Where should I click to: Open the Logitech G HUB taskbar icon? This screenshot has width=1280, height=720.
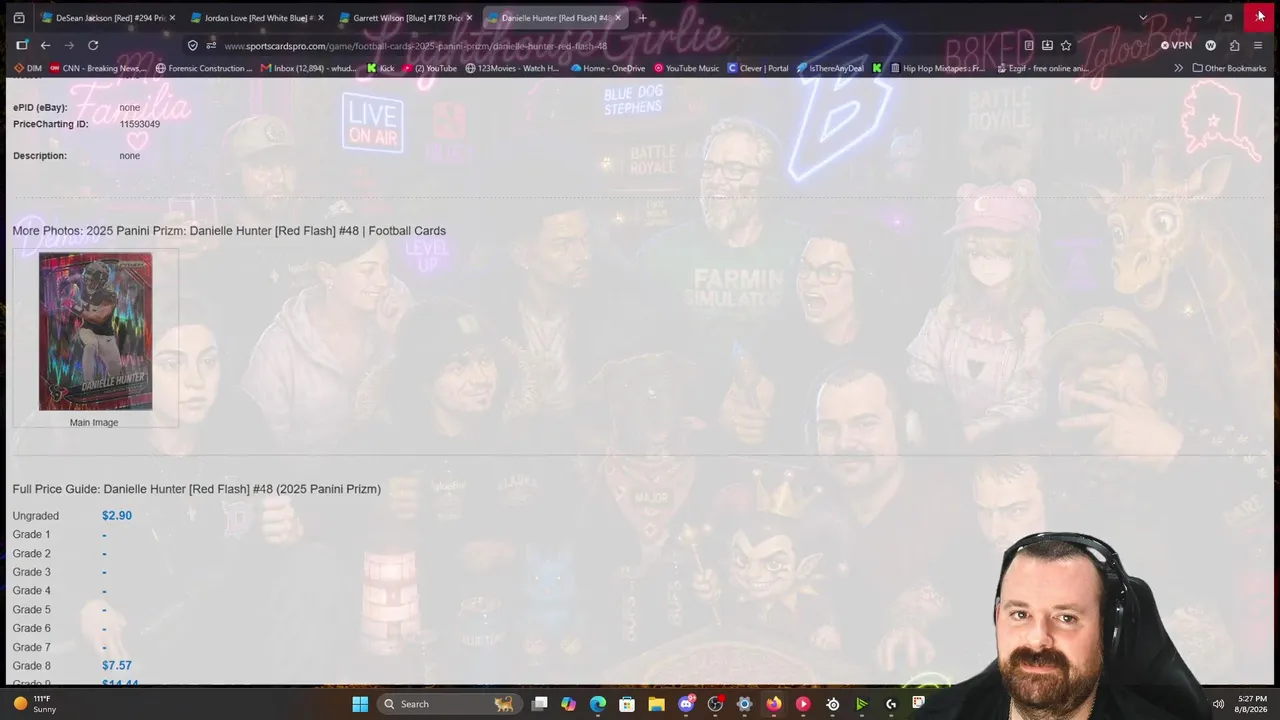[x=891, y=704]
